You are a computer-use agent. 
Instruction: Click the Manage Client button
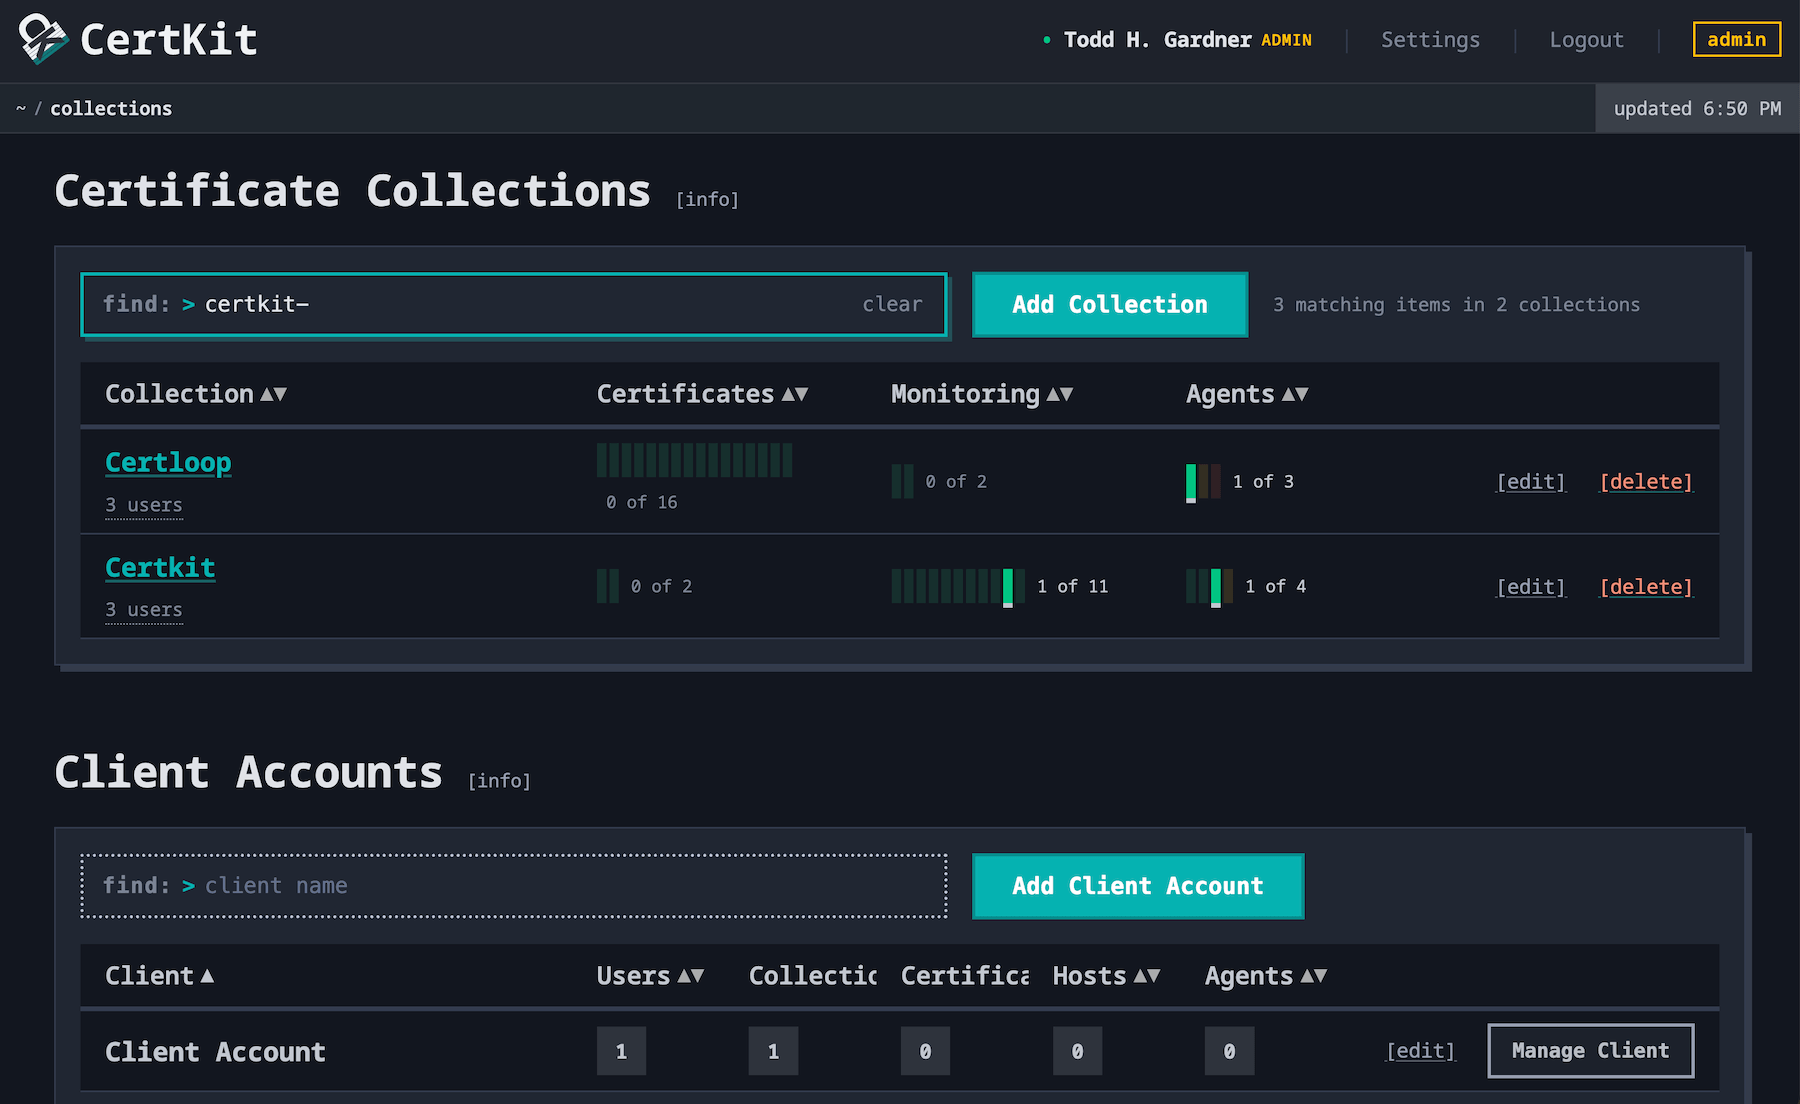1591,1051
